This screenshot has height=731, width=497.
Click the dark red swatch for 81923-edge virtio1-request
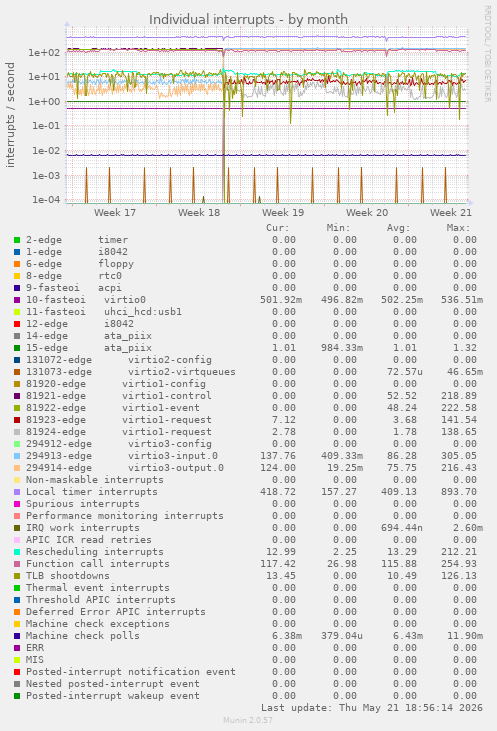pos(17,420)
